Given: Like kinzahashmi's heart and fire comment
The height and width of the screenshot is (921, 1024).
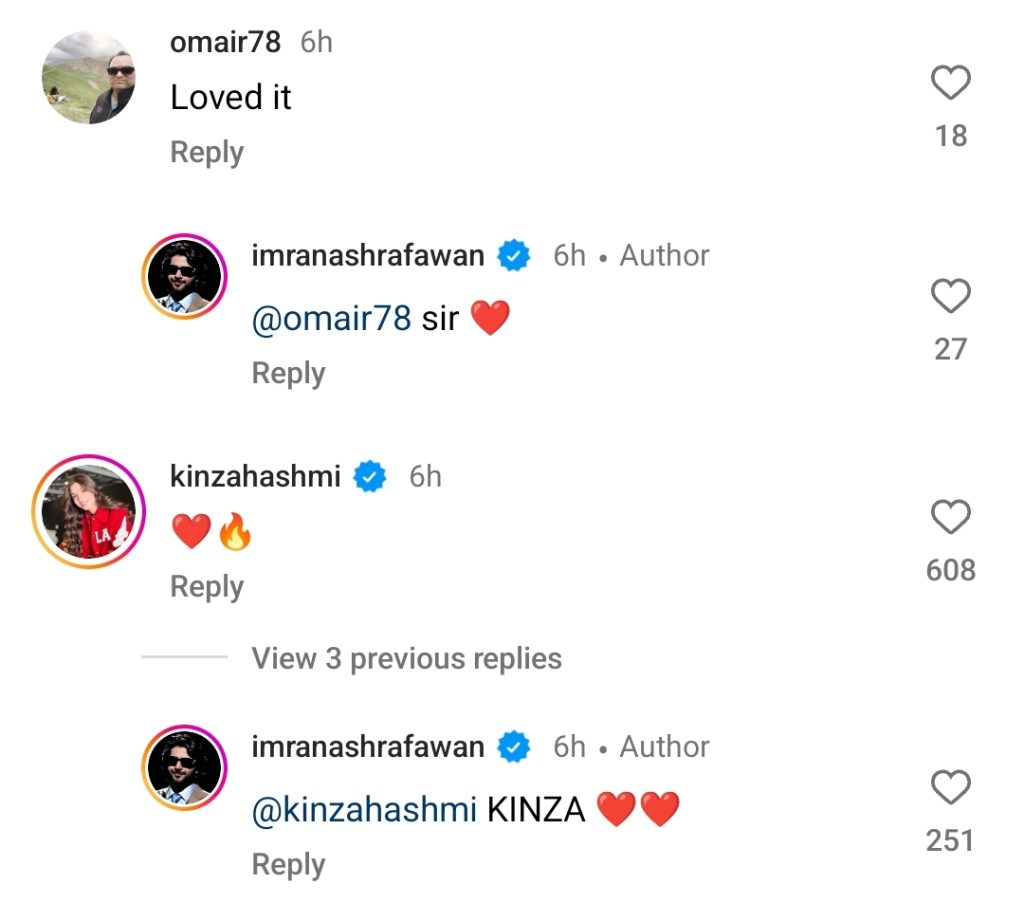Looking at the screenshot, I should (950, 517).
